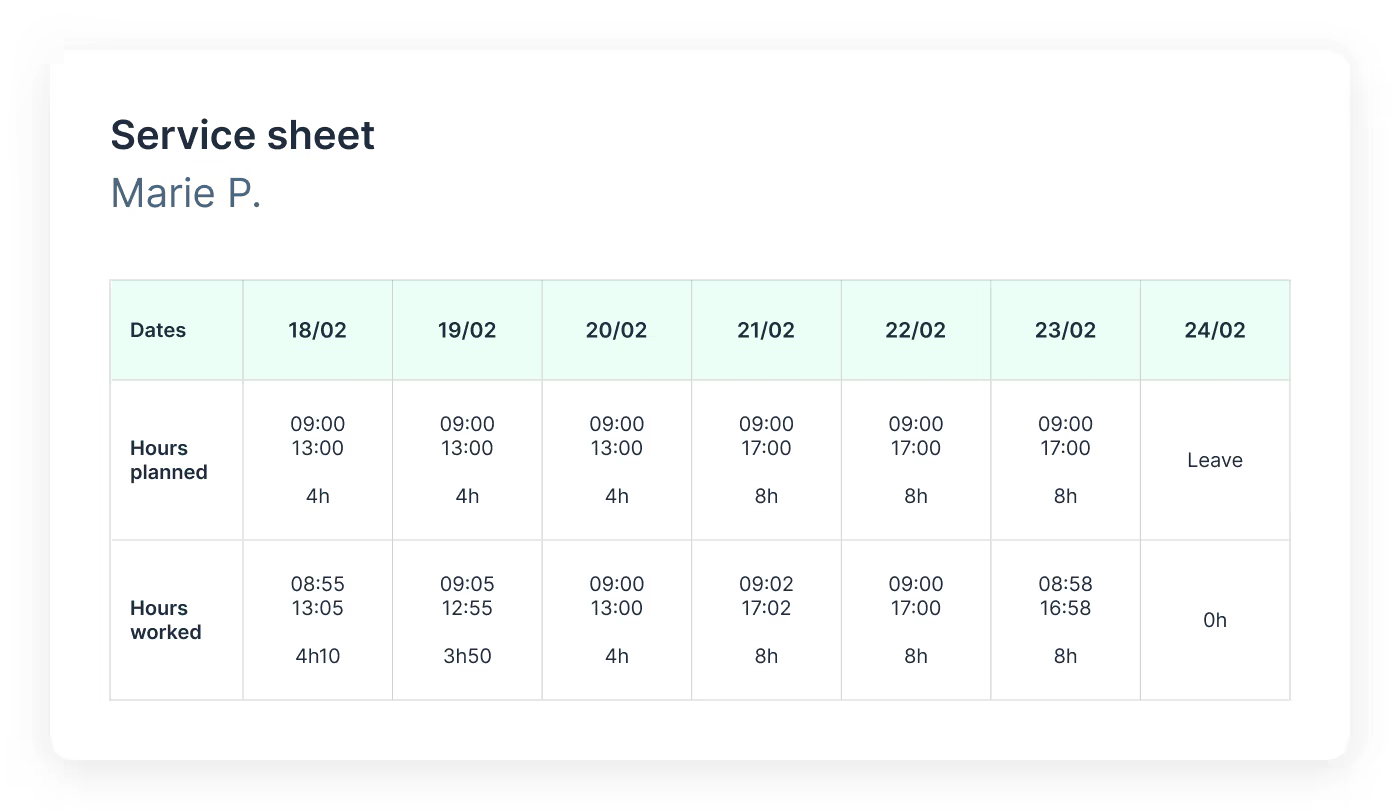Image resolution: width=1400 pixels, height=810 pixels.
Task: Click the Hours worked row label
Action: pos(166,620)
